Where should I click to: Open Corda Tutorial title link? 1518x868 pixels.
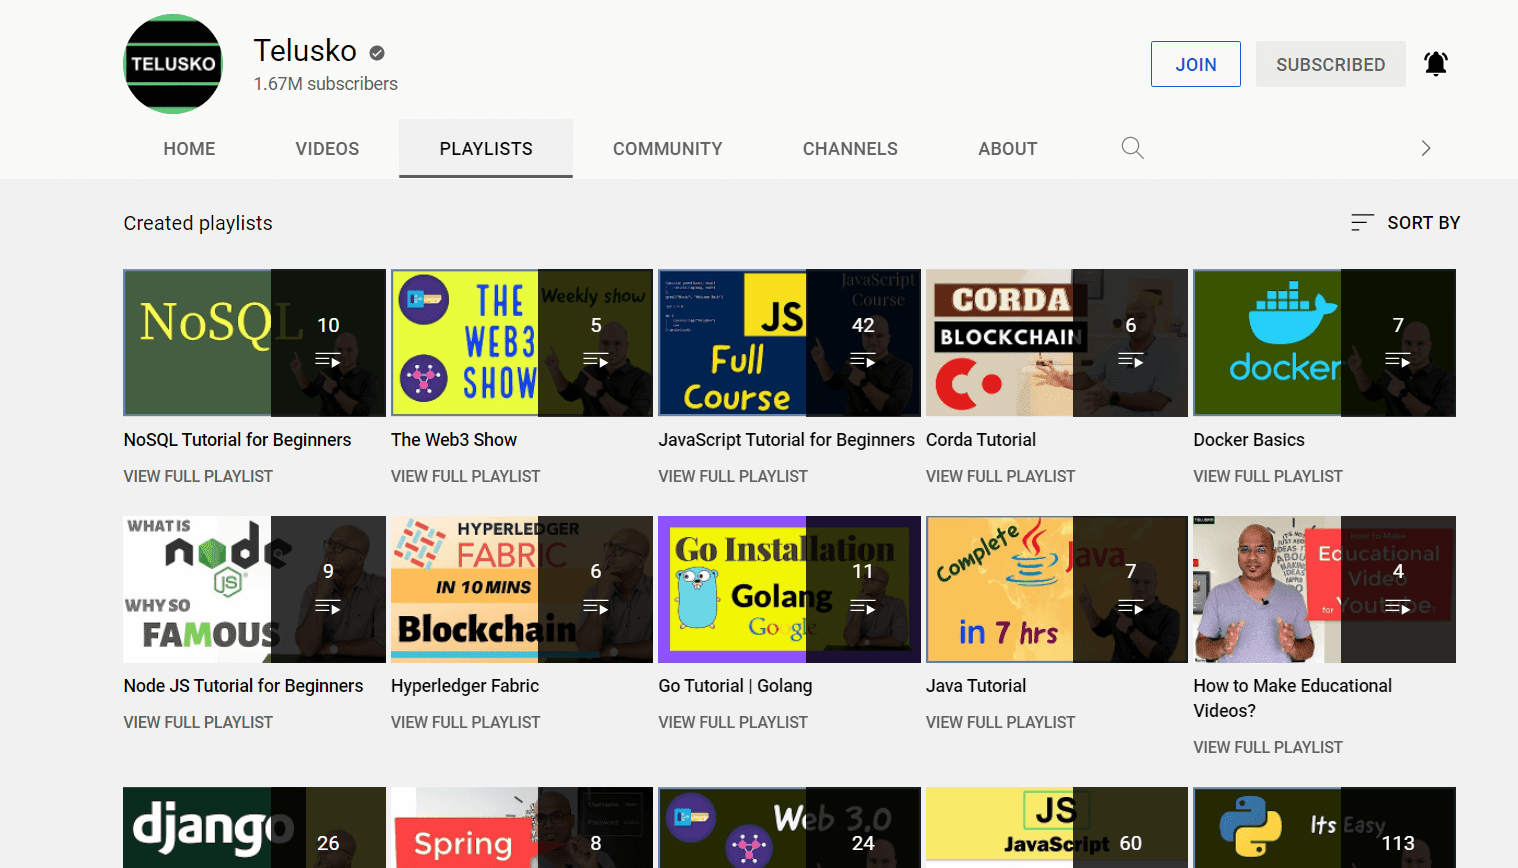981,440
